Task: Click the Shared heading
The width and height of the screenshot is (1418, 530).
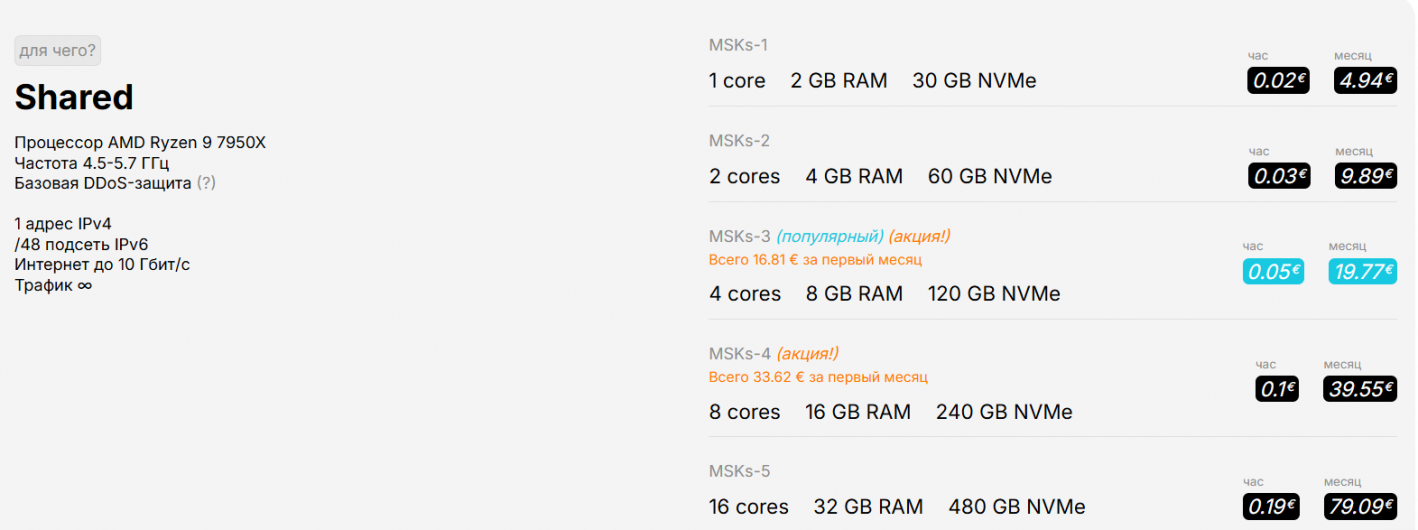Action: pos(74,97)
